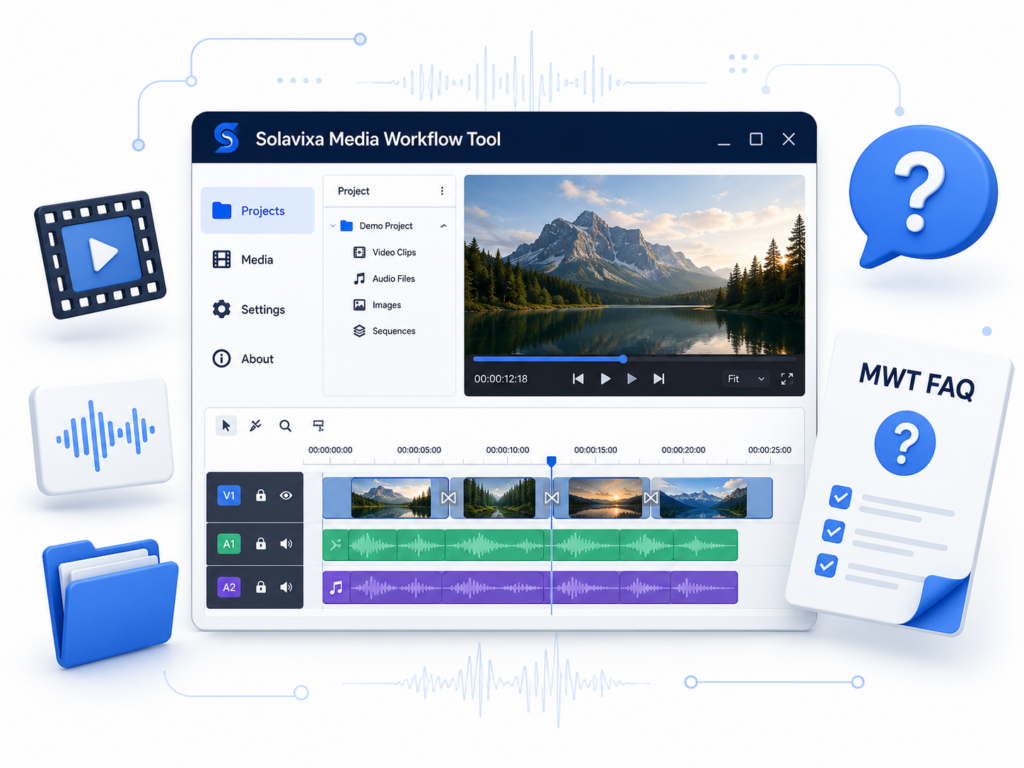The width and height of the screenshot is (1024, 768).
Task: Click the Projects folder icon in sidebar
Action: (221, 210)
